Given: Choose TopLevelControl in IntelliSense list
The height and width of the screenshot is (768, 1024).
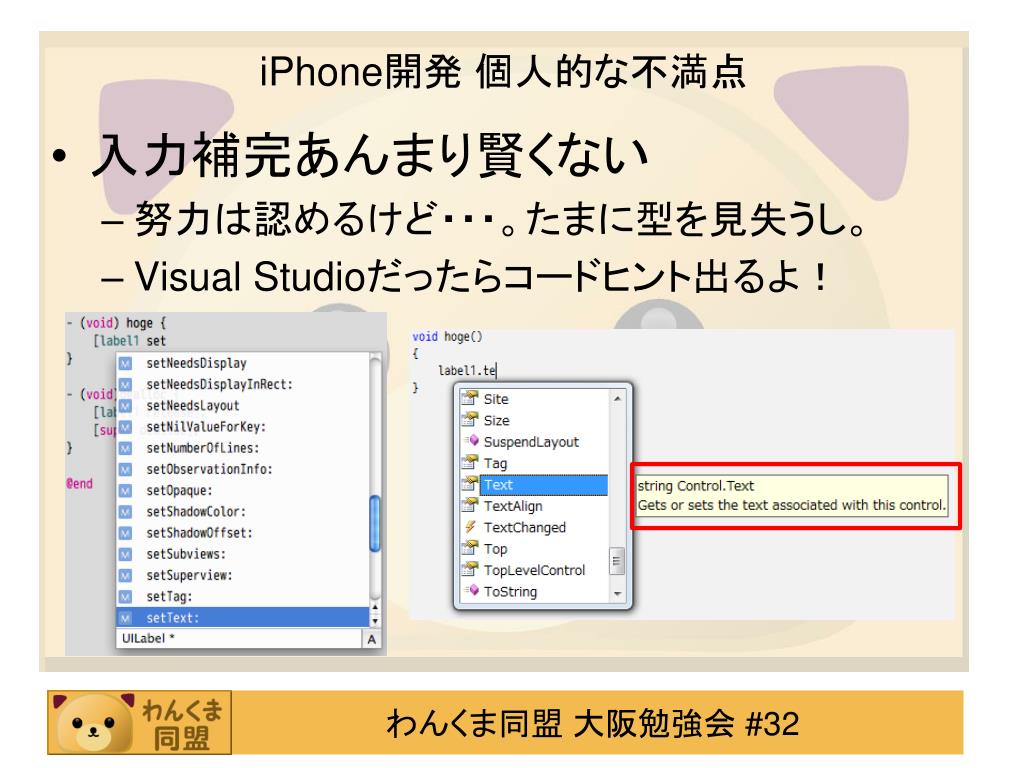Looking at the screenshot, I should pyautogui.click(x=534, y=570).
